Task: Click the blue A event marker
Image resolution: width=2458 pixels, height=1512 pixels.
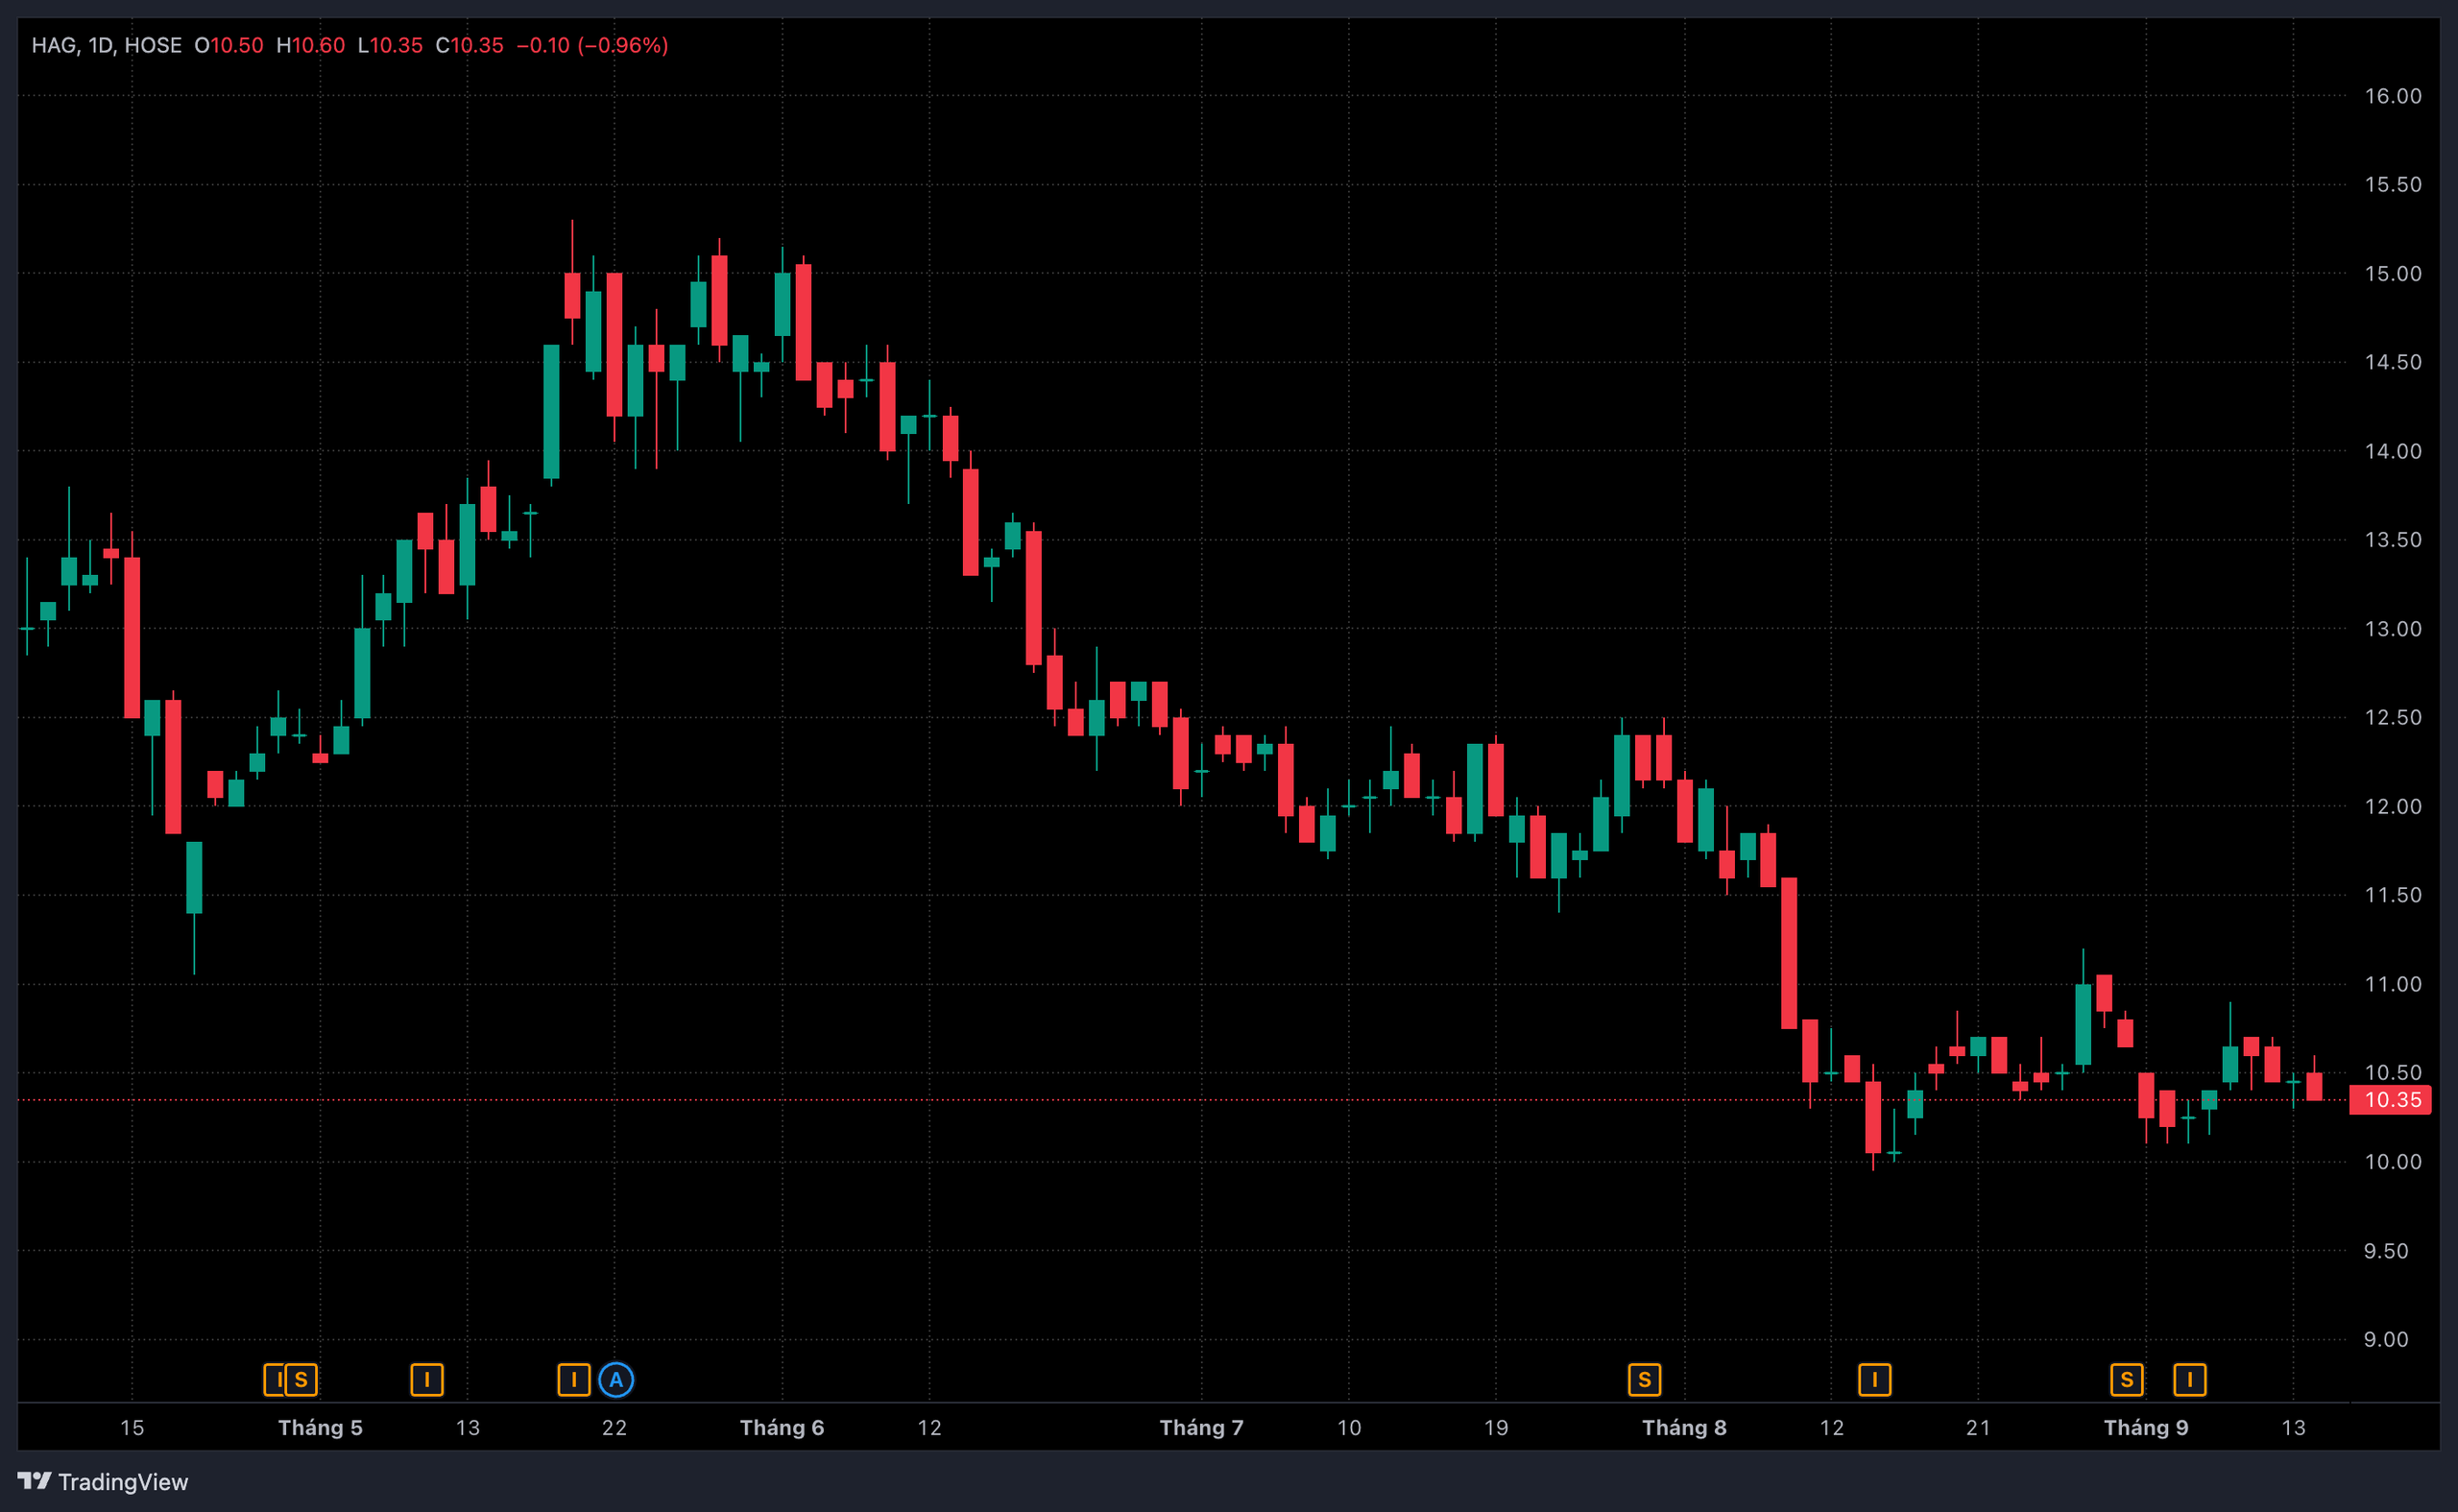Action: pyautogui.click(x=616, y=1380)
